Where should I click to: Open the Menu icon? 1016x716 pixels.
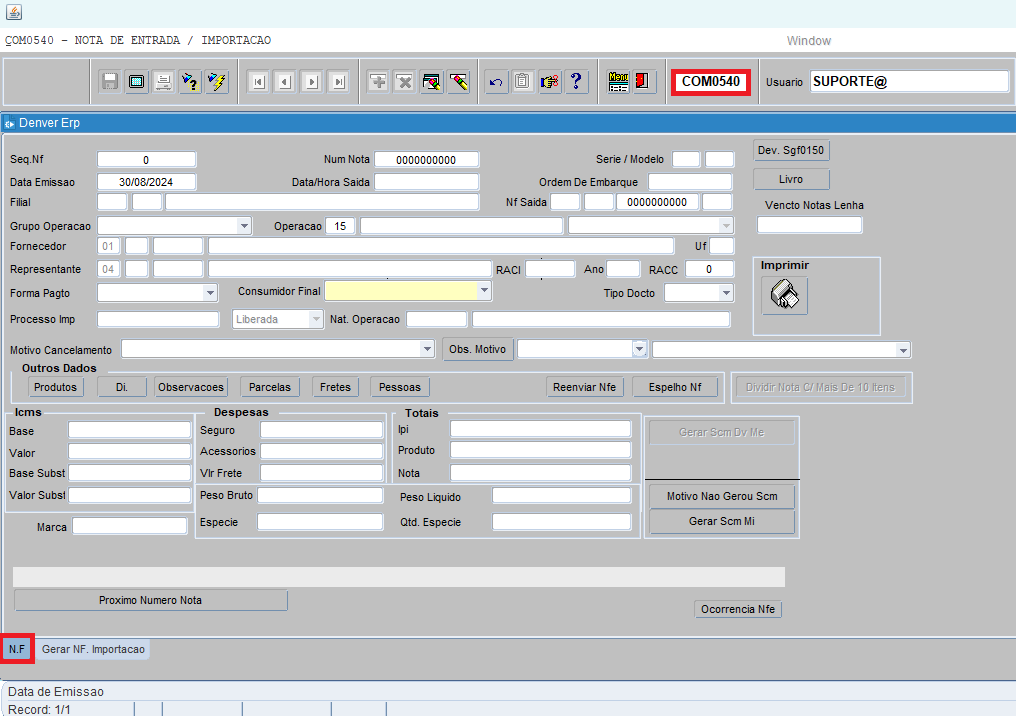[618, 82]
